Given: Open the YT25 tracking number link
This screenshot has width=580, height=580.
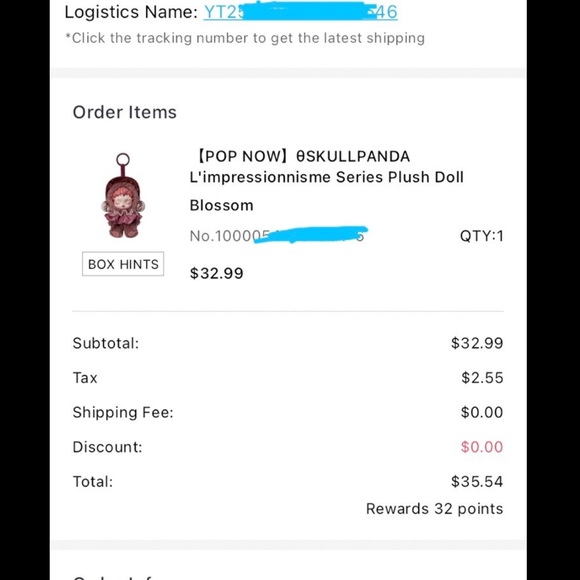Looking at the screenshot, I should [x=300, y=12].
